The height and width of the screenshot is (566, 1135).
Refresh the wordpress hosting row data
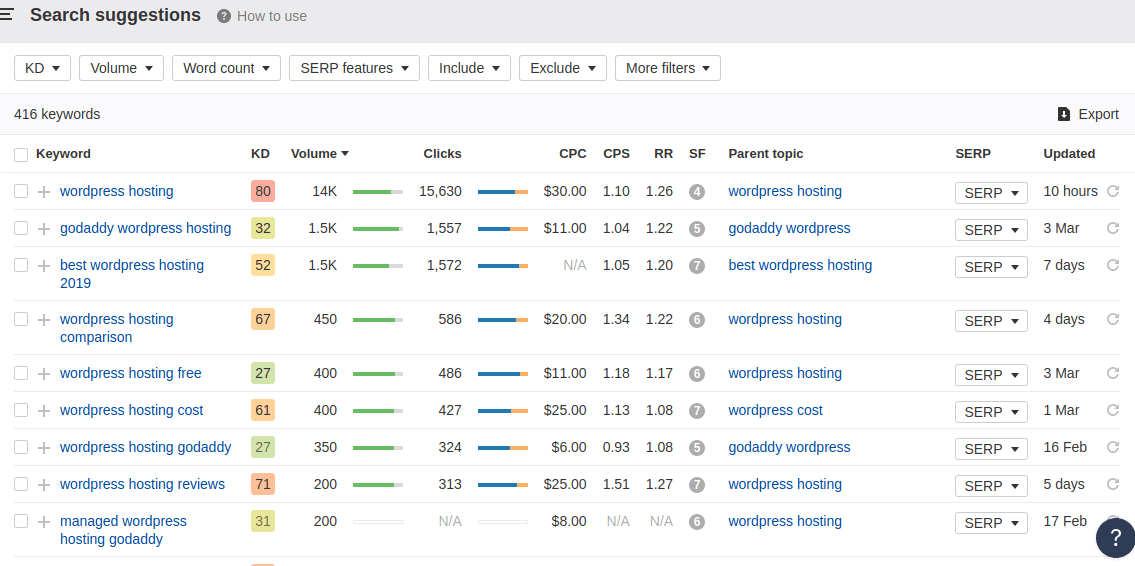(1113, 191)
